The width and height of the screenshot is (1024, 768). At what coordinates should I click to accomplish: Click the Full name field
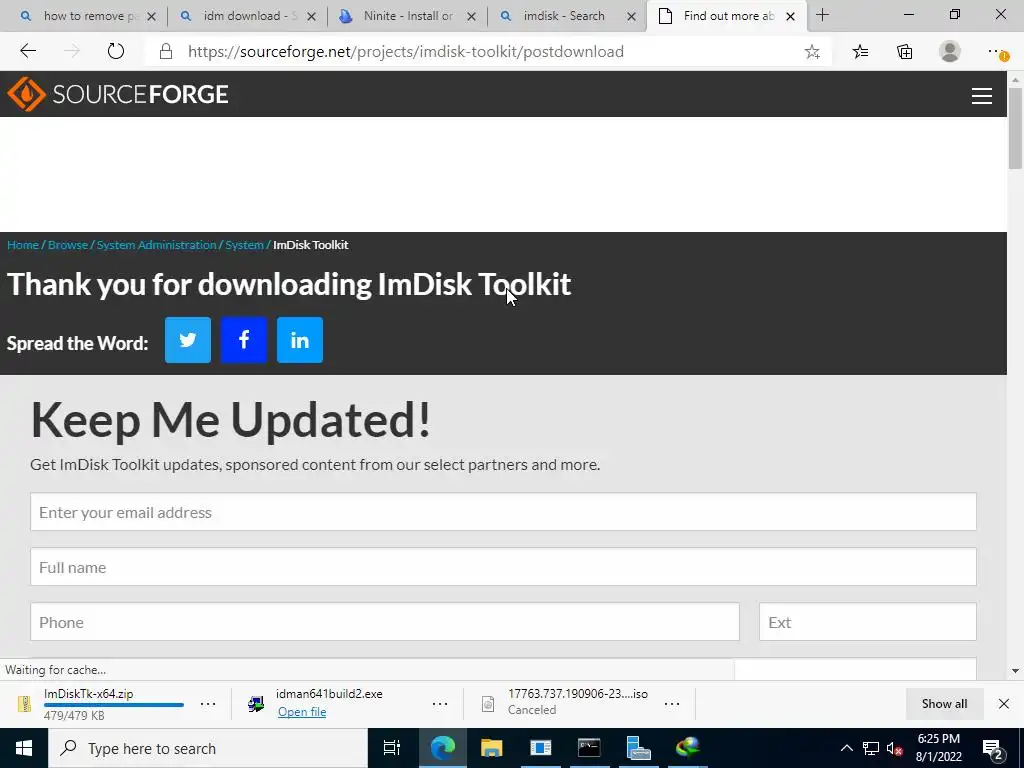coord(503,567)
